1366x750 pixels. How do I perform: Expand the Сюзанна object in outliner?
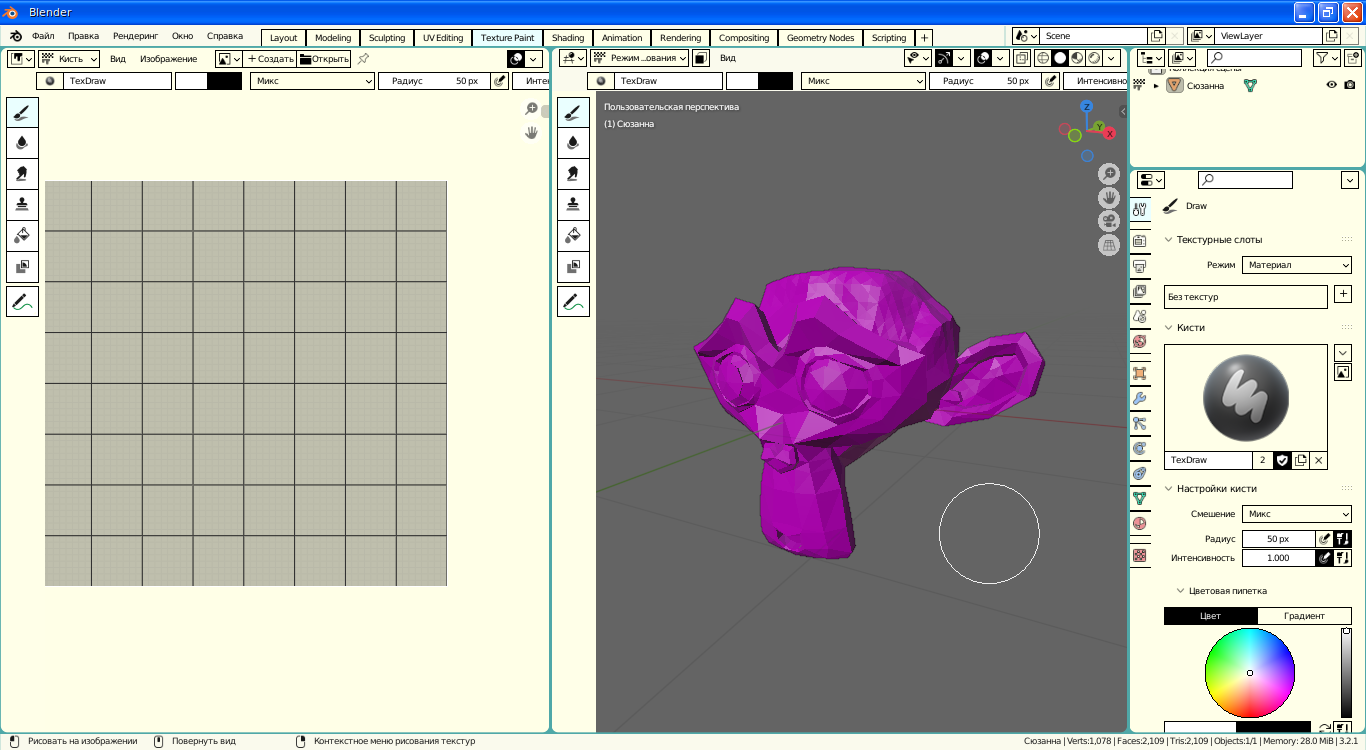tap(1156, 86)
